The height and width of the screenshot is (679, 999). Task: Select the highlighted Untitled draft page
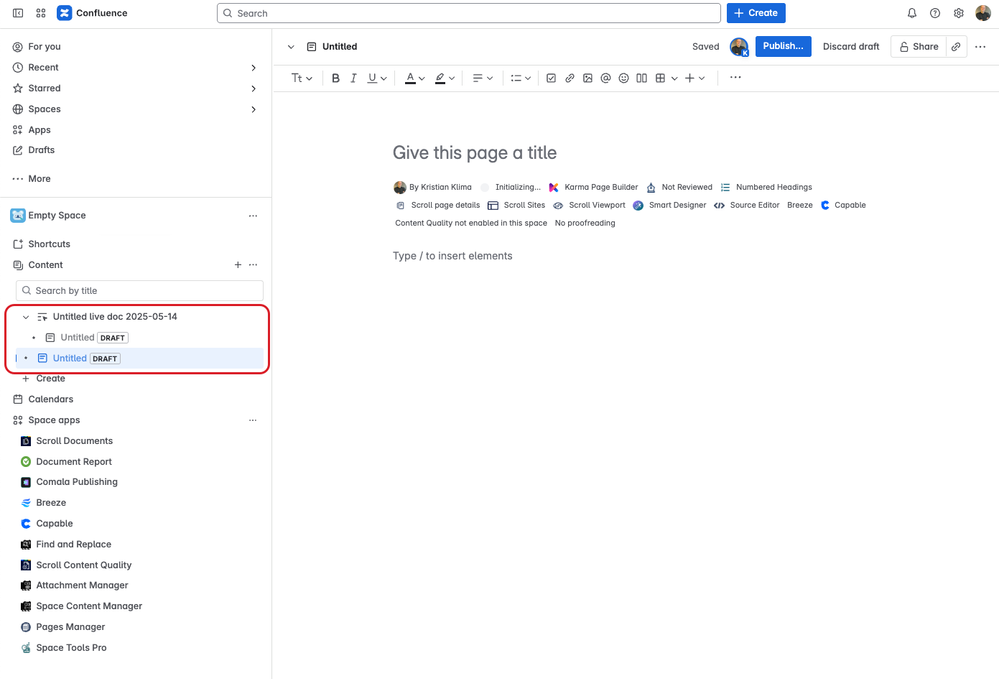coord(139,358)
